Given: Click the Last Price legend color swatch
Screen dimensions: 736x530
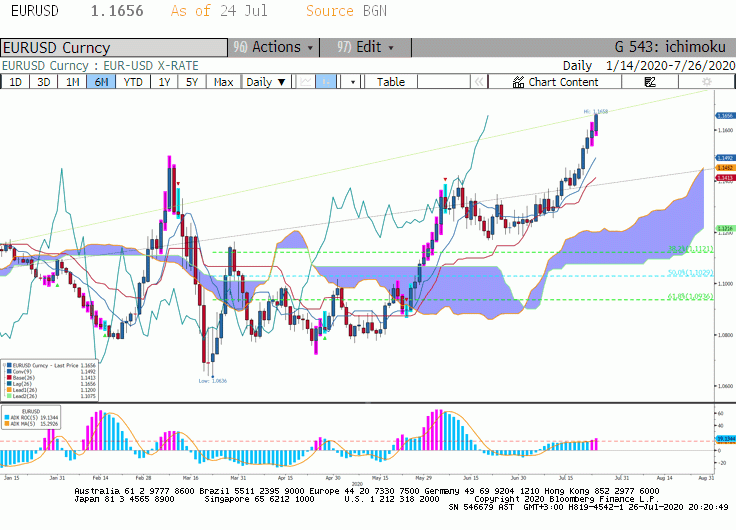Looking at the screenshot, I should pos(9,365).
